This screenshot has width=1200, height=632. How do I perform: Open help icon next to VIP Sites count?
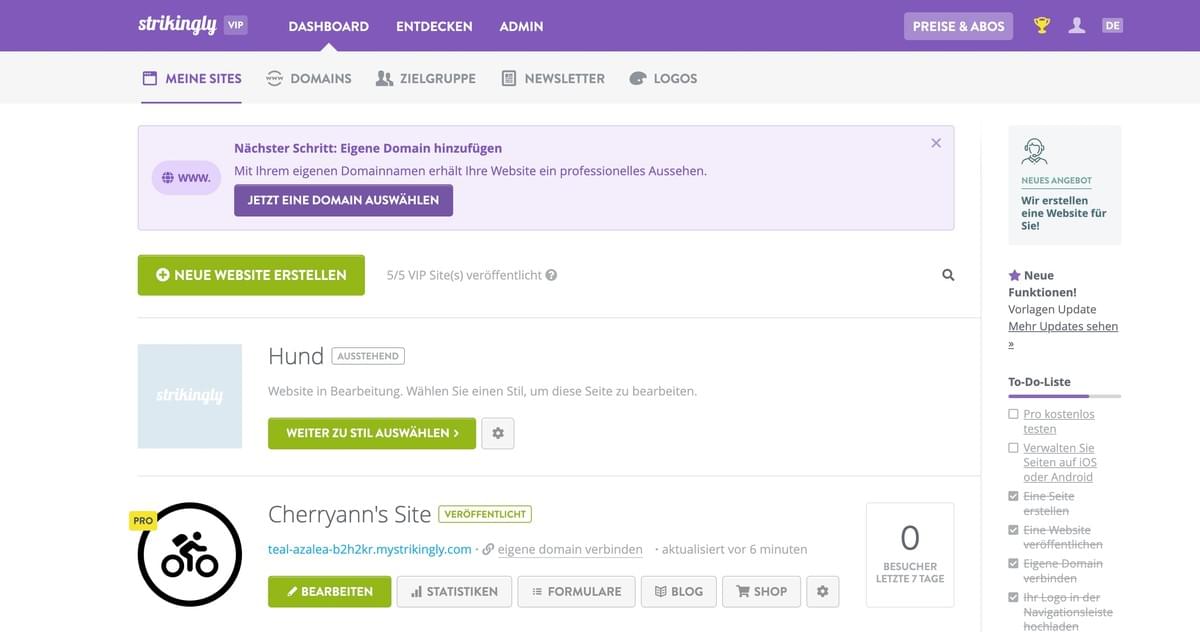click(x=551, y=275)
